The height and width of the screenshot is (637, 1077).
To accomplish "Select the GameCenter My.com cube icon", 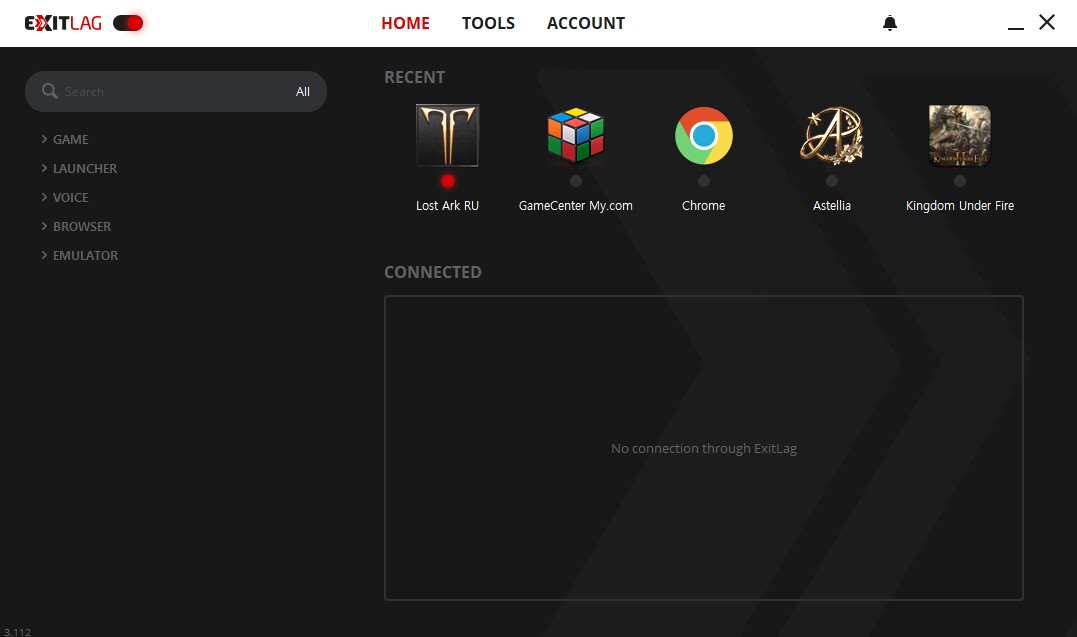I will pyautogui.click(x=576, y=135).
